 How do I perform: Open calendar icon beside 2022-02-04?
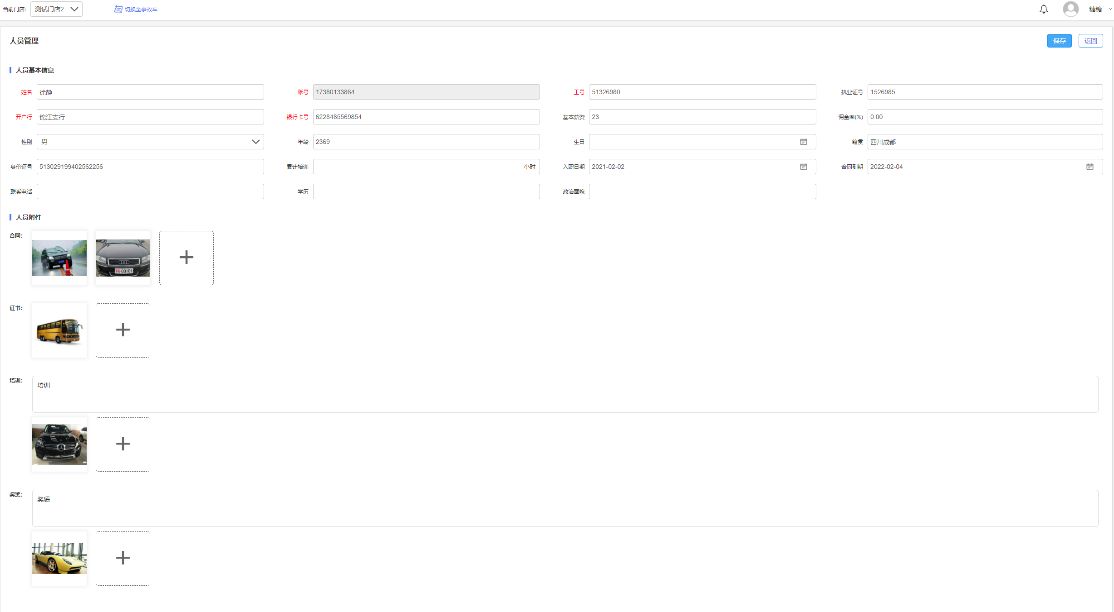coord(1090,166)
